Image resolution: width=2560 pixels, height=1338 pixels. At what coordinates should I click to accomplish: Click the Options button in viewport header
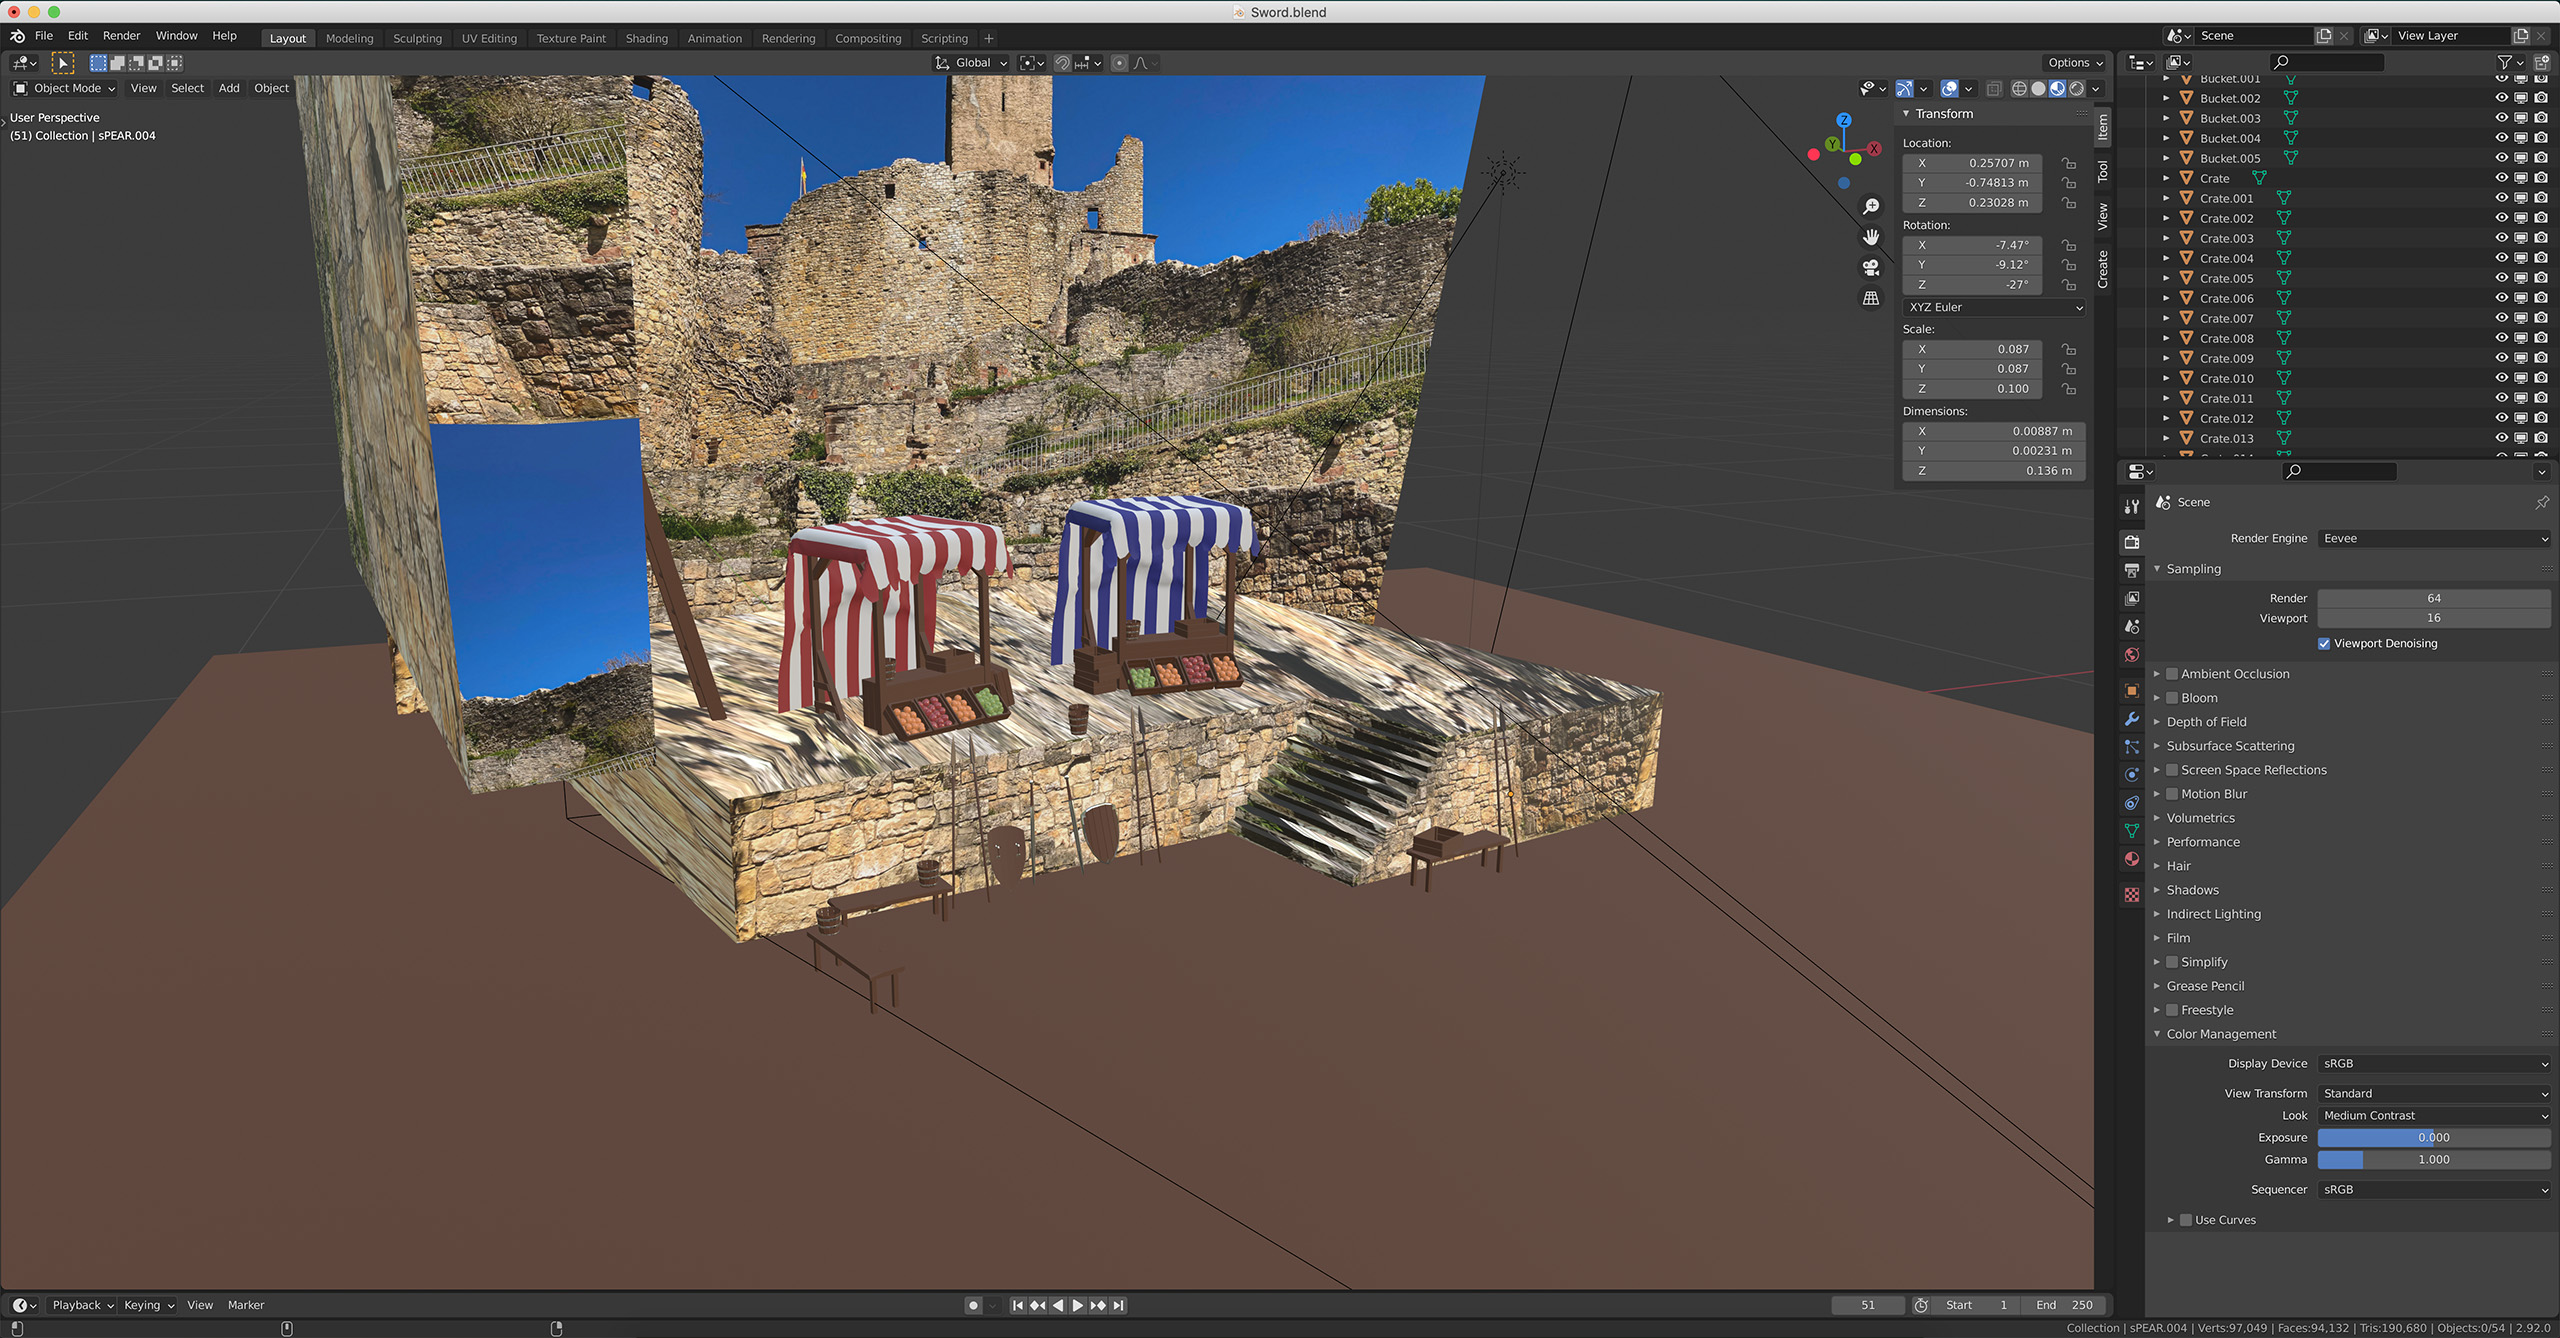click(2075, 63)
